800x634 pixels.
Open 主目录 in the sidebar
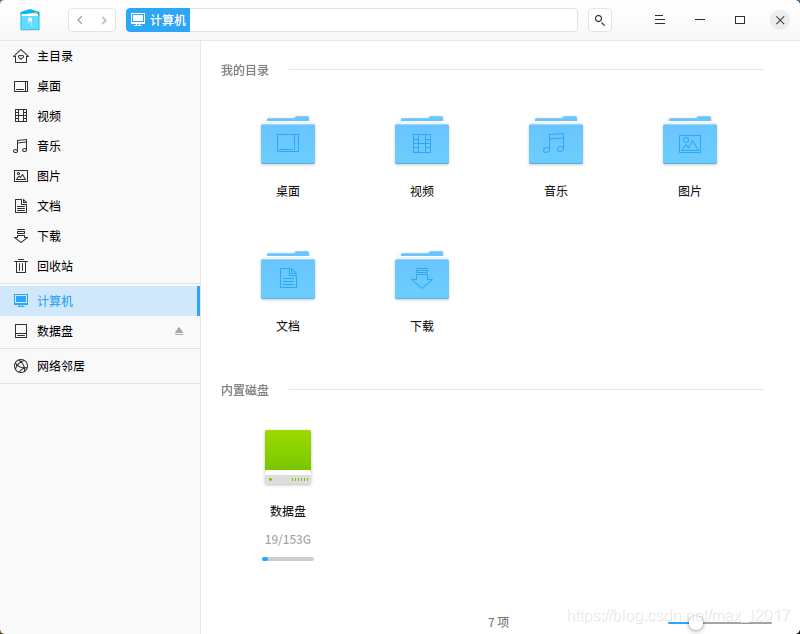pos(100,56)
